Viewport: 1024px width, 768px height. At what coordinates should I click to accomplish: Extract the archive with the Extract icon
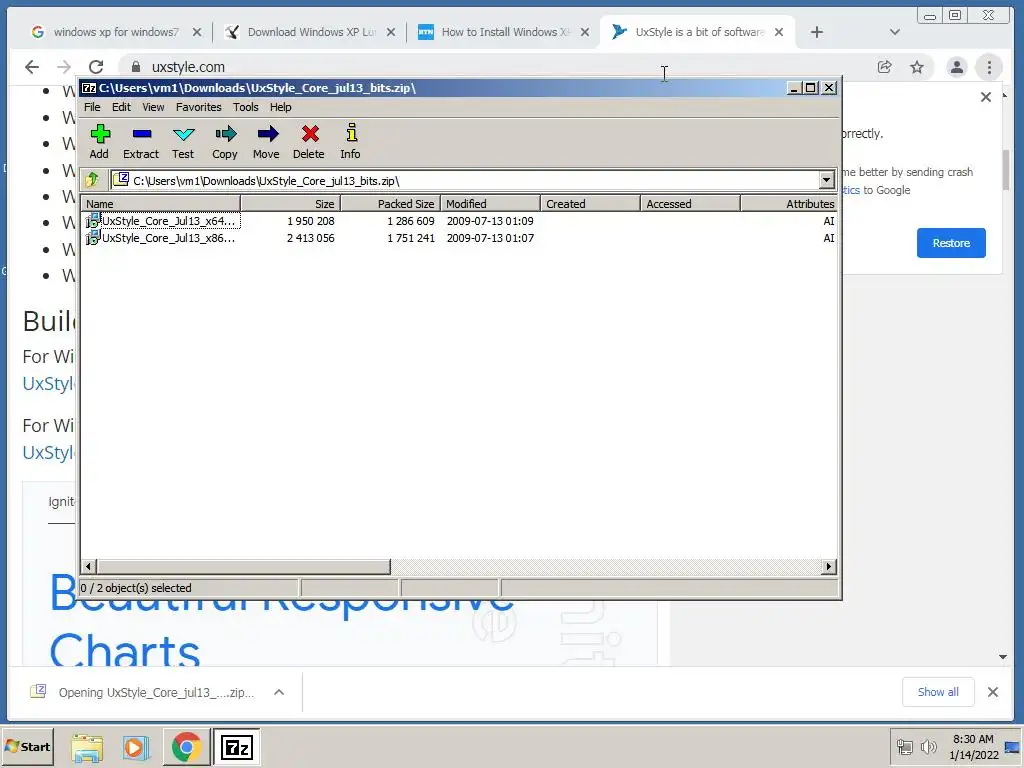pyautogui.click(x=141, y=142)
